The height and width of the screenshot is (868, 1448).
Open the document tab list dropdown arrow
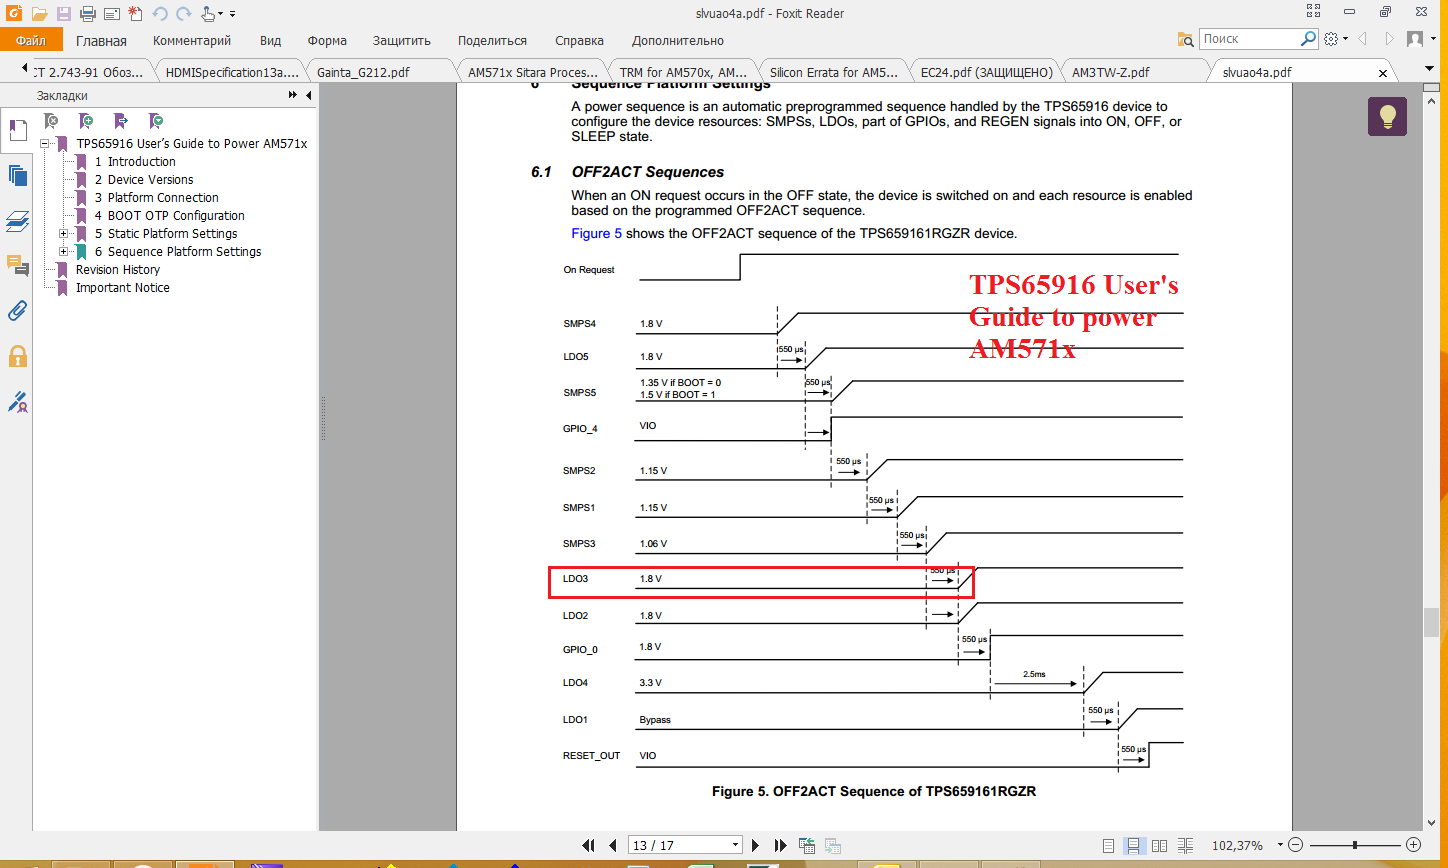click(x=1430, y=68)
